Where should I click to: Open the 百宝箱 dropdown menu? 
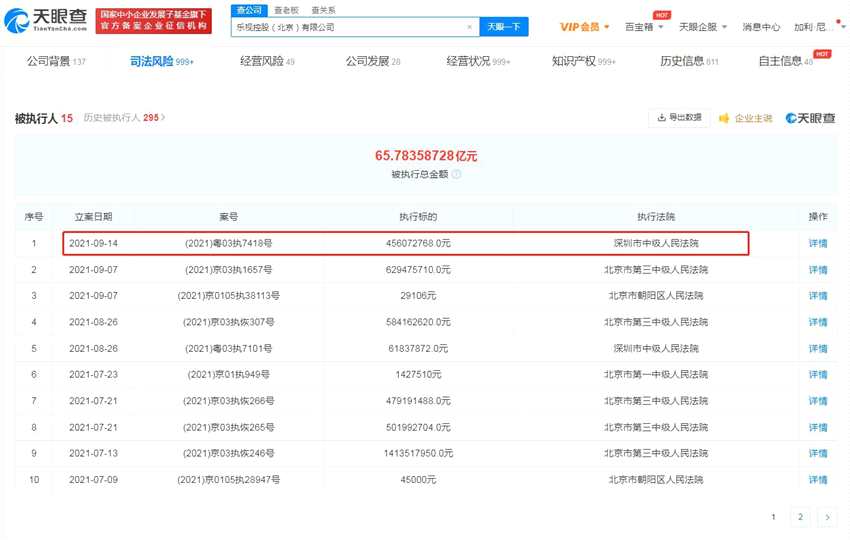coord(644,27)
